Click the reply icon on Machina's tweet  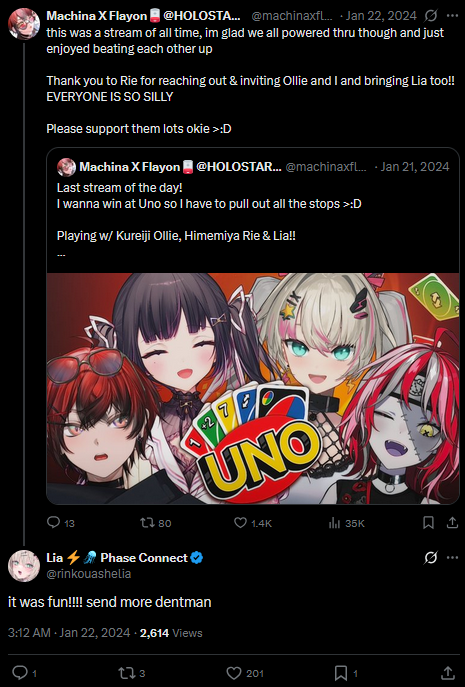pos(53,522)
